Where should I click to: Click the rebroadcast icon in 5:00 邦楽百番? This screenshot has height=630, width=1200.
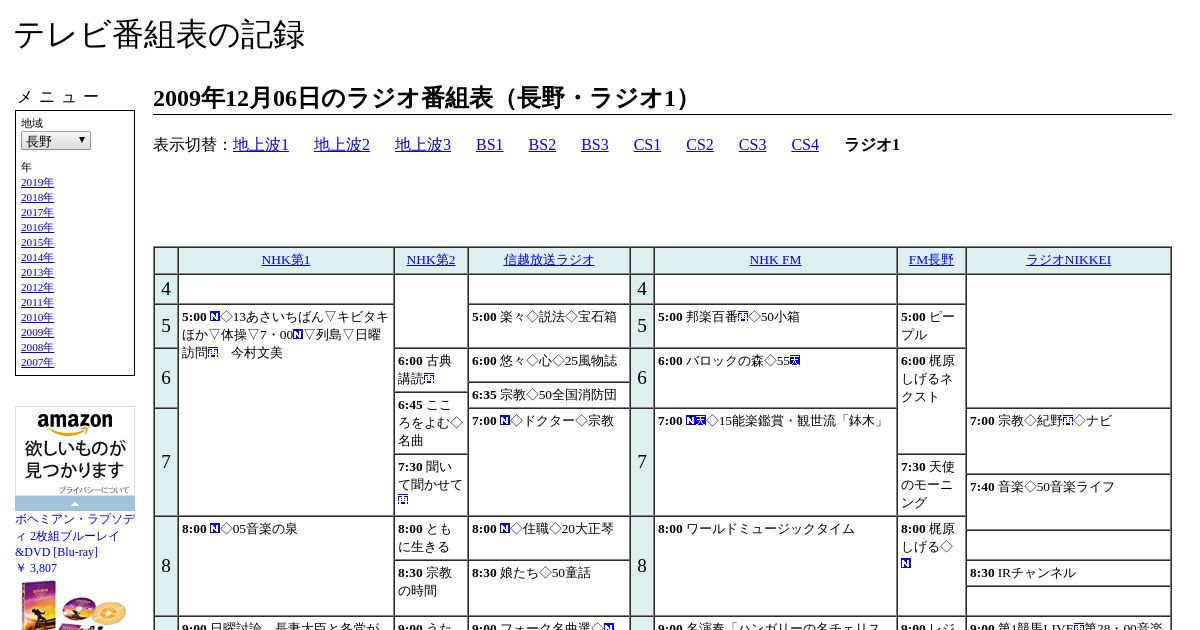pyautogui.click(x=743, y=317)
